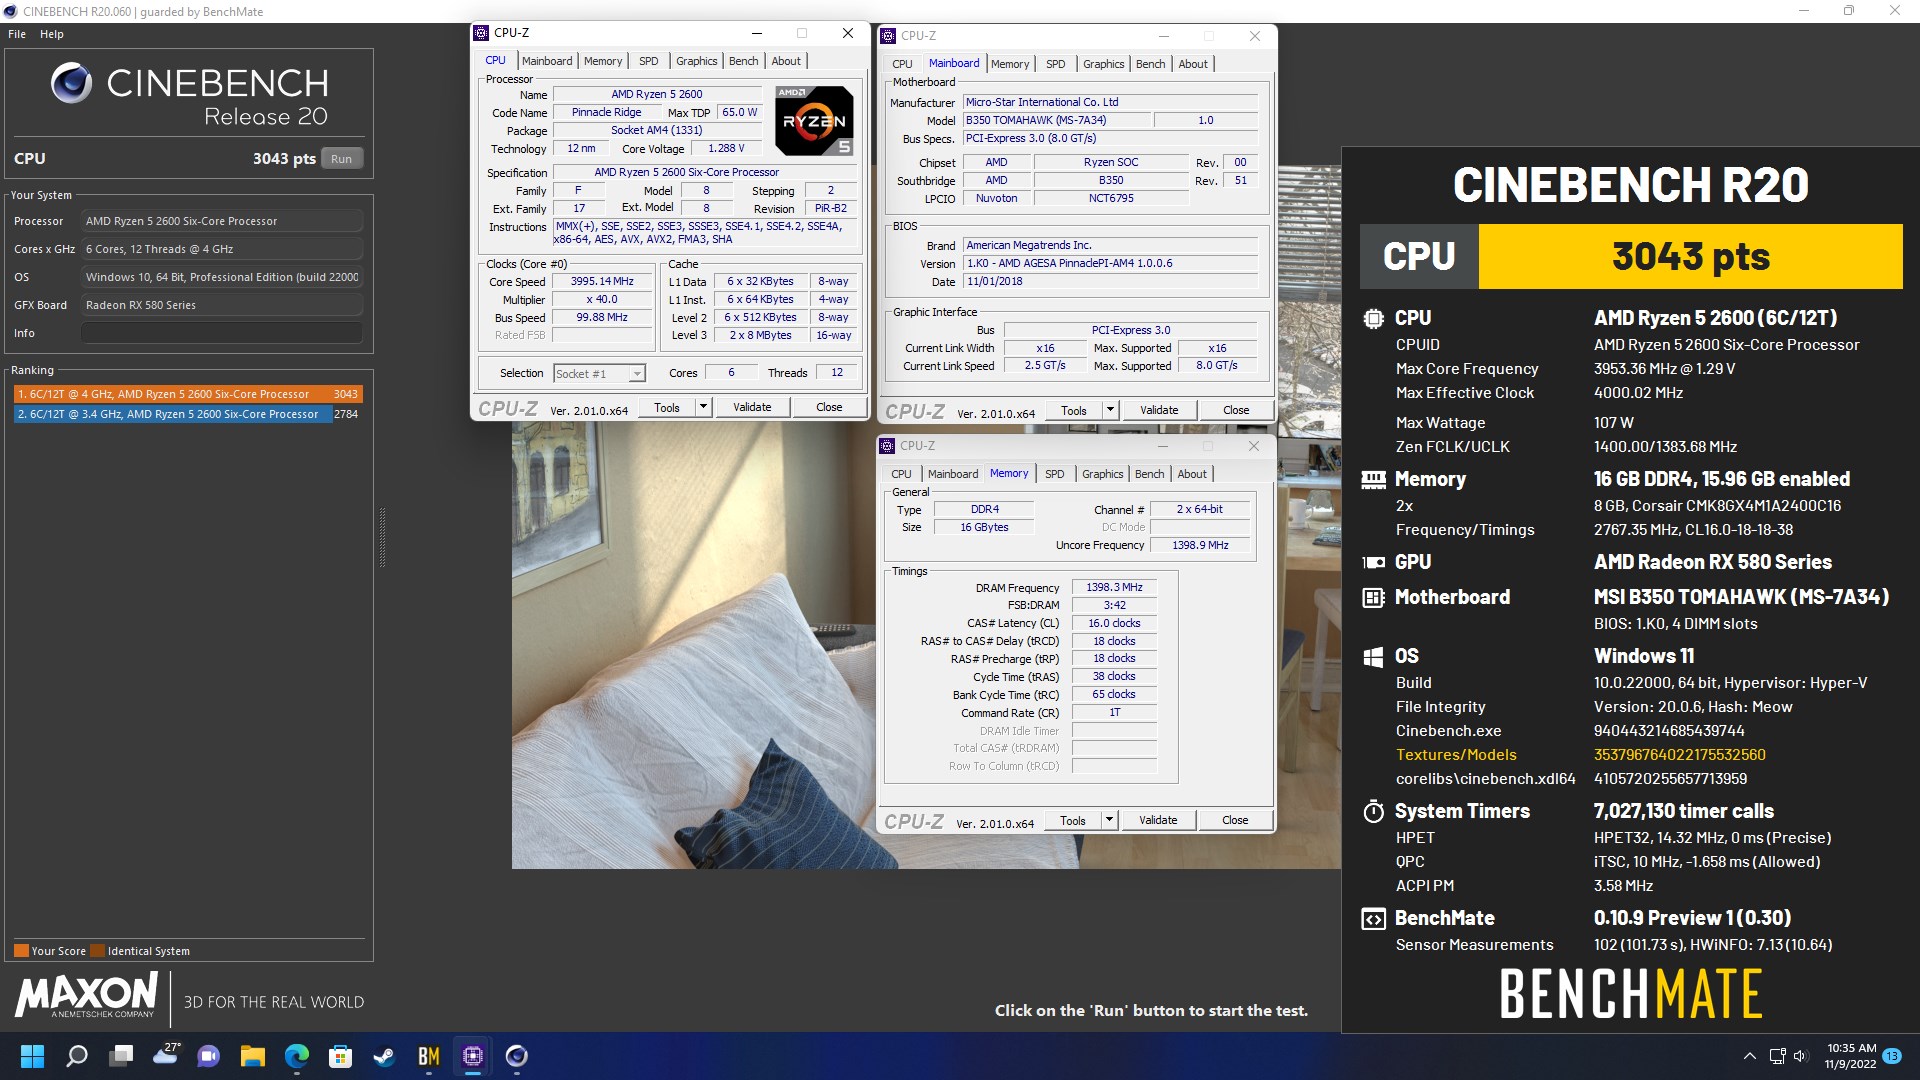Image resolution: width=1920 pixels, height=1080 pixels.
Task: Click the BenchMate GPU card icon
Action: coord(1373,562)
